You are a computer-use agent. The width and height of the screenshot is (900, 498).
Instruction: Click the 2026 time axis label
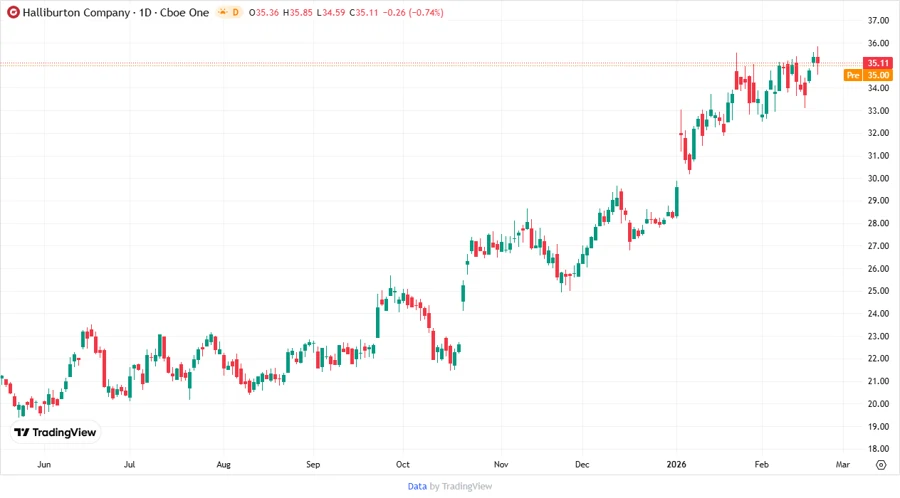(x=676, y=464)
